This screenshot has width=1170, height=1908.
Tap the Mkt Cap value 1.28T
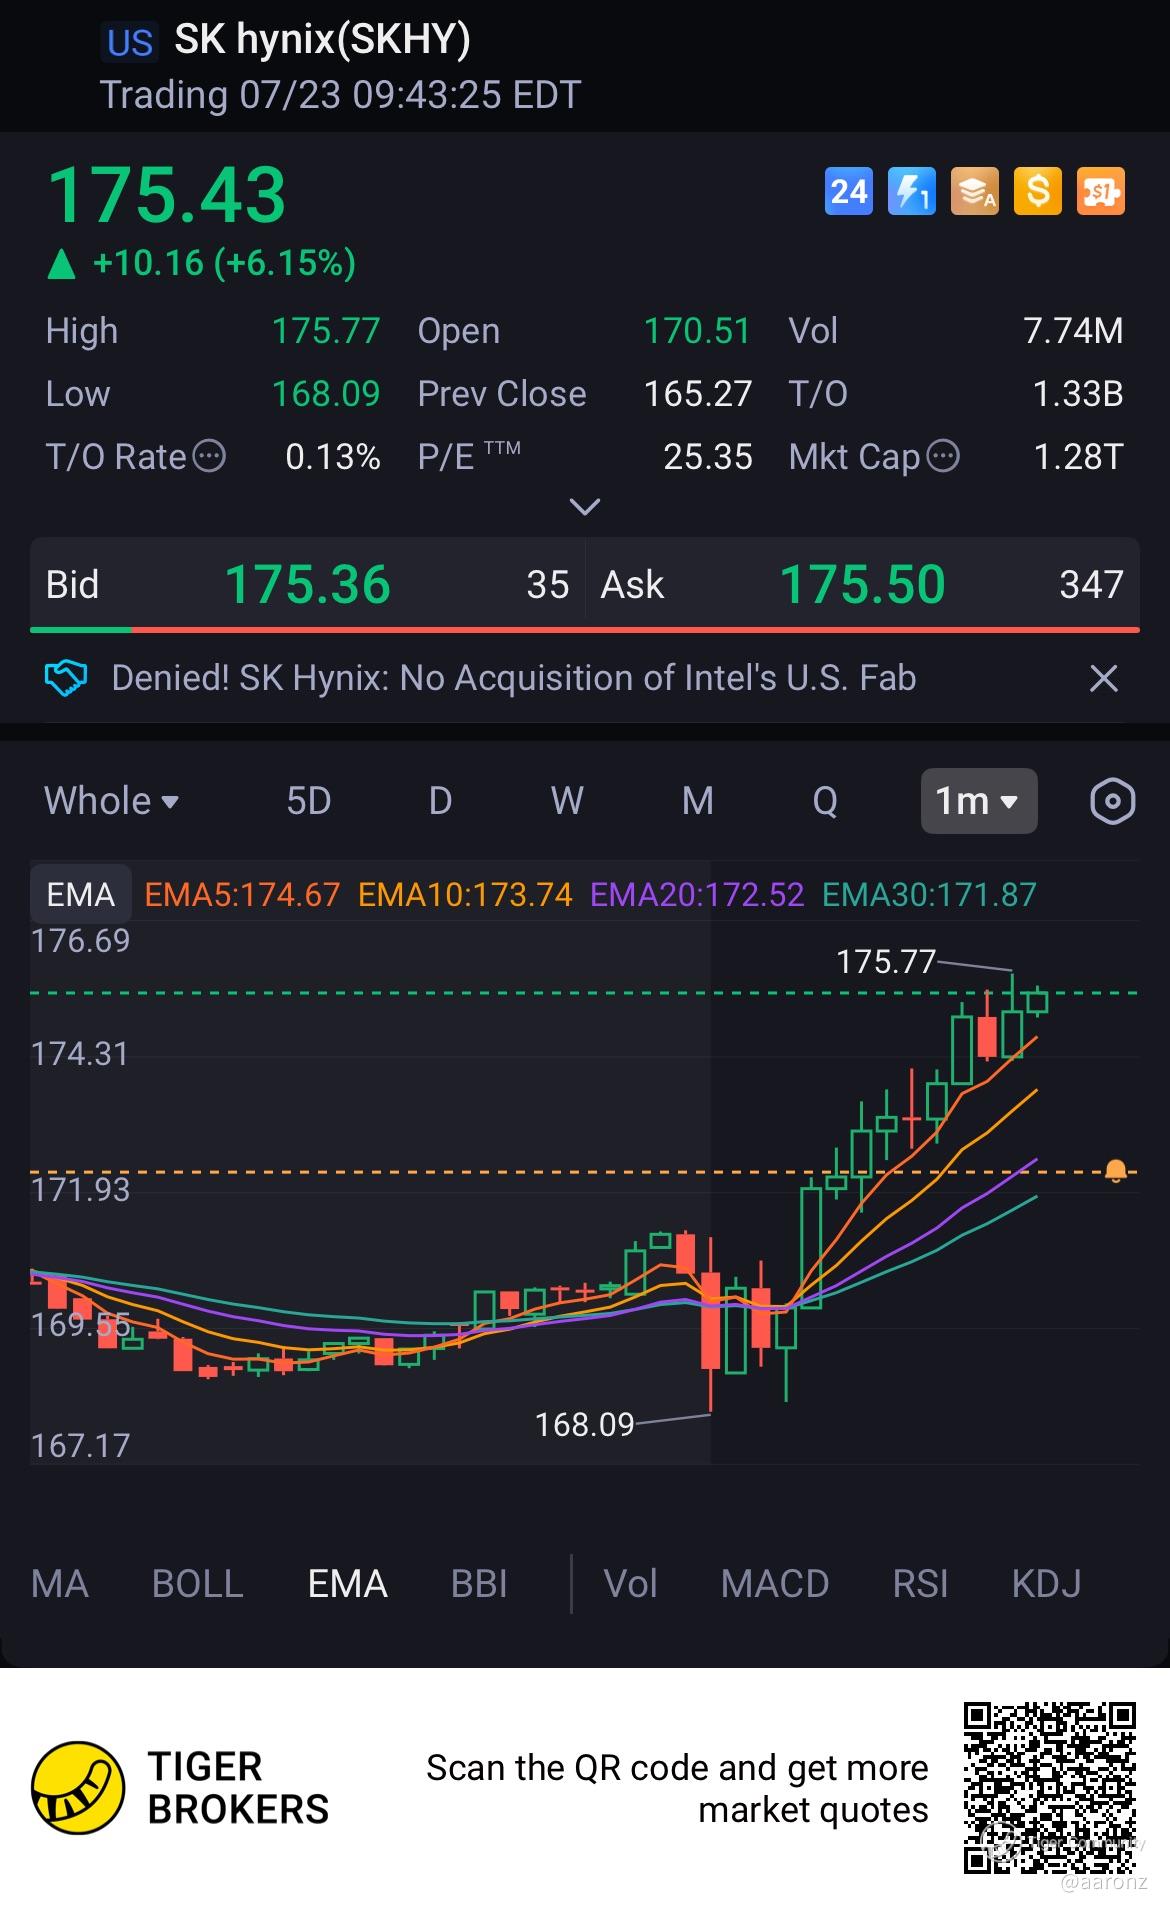coord(1079,457)
